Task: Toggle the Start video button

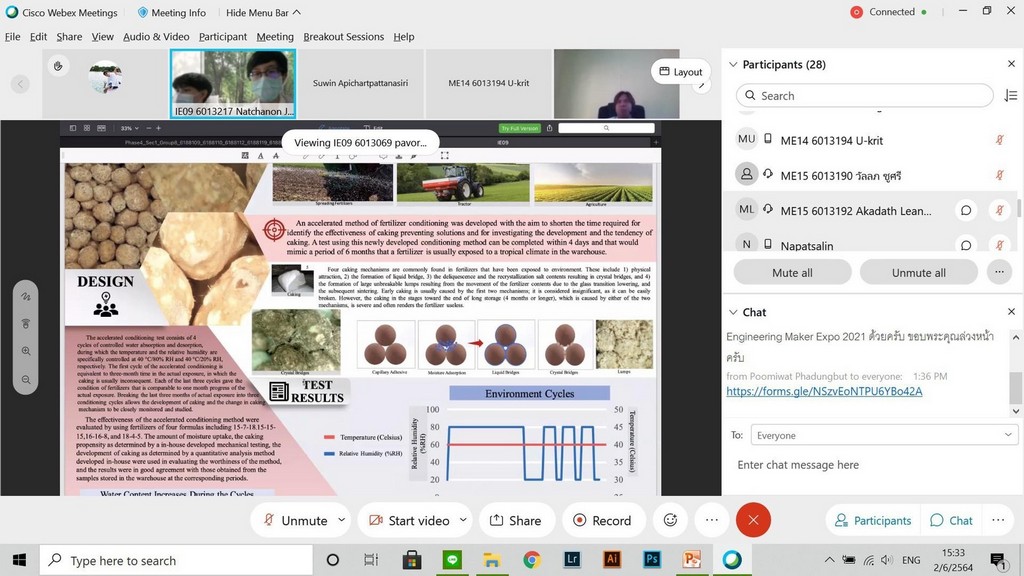Action: 408,520
